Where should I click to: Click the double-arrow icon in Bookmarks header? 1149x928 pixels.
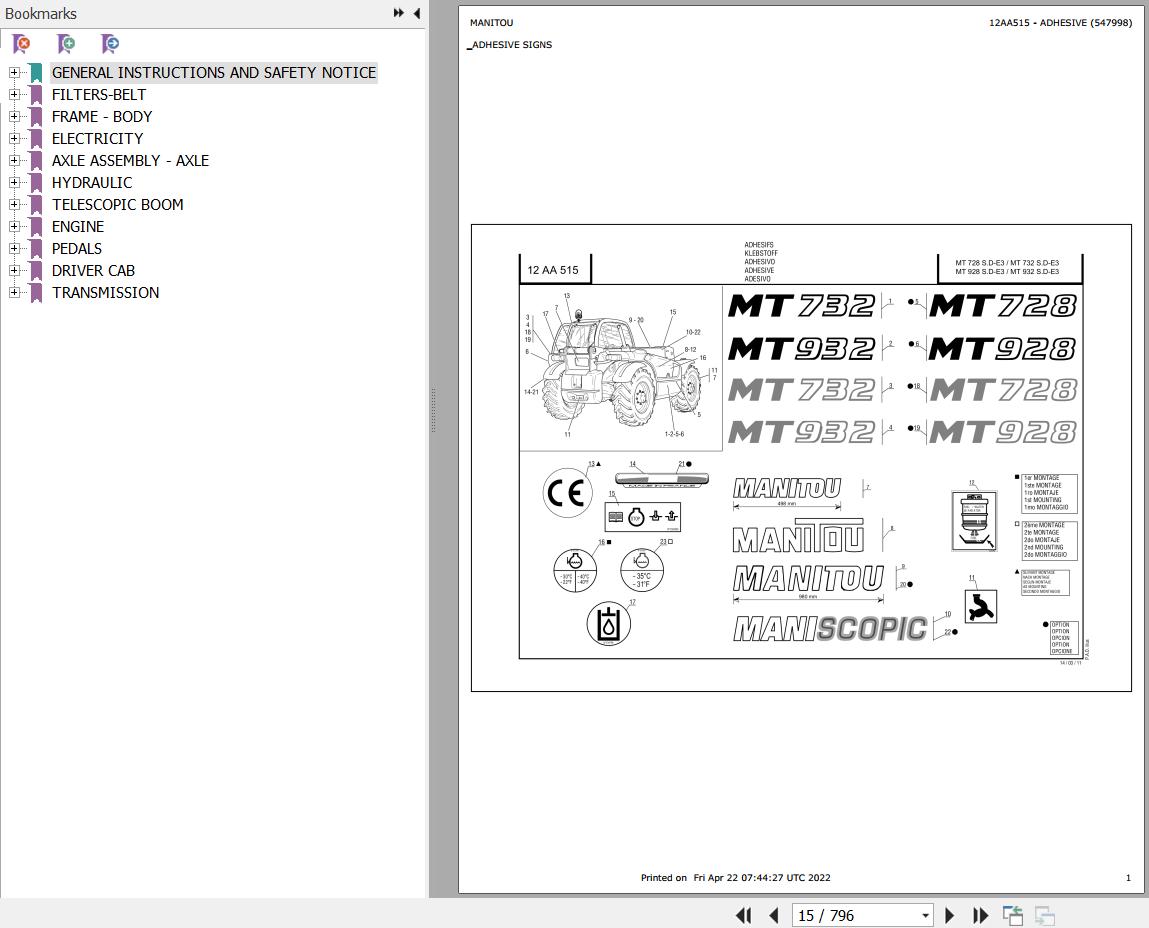tap(399, 13)
